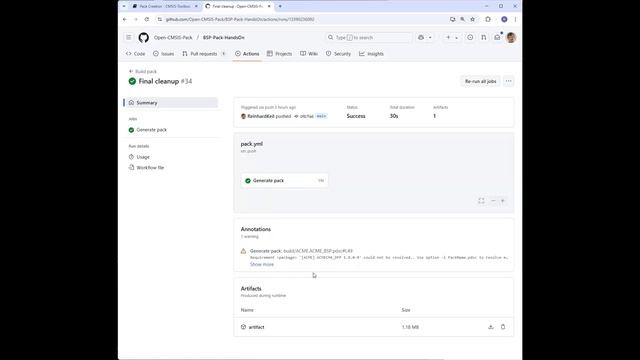Select the Actions tab
640x360 pixels.
247,54
